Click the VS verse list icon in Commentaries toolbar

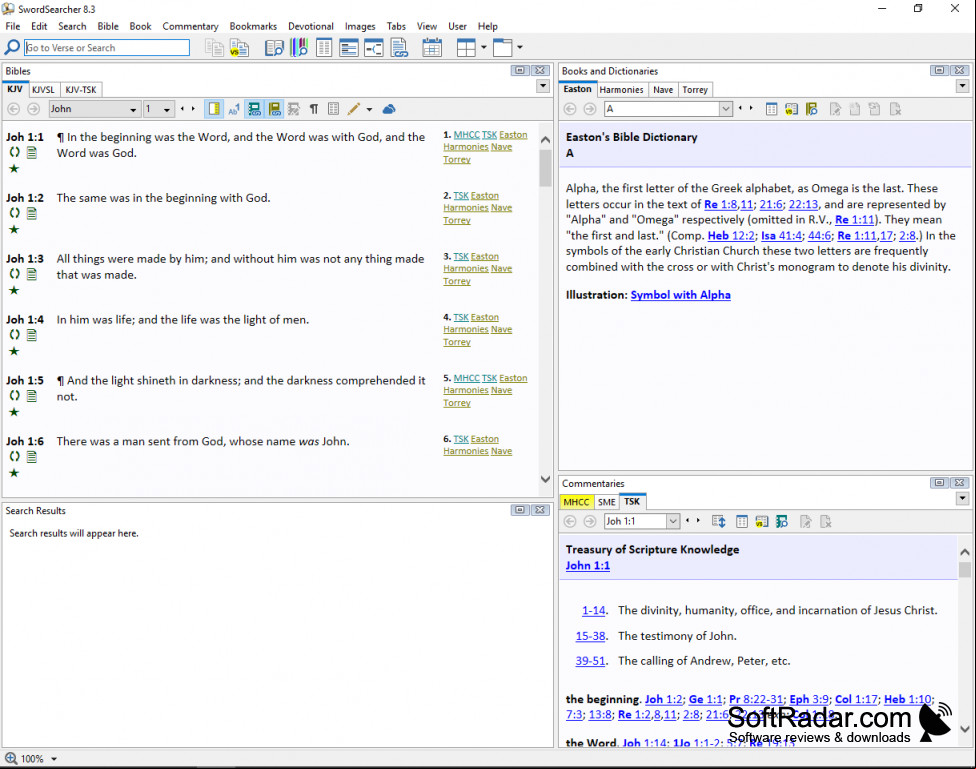(762, 522)
